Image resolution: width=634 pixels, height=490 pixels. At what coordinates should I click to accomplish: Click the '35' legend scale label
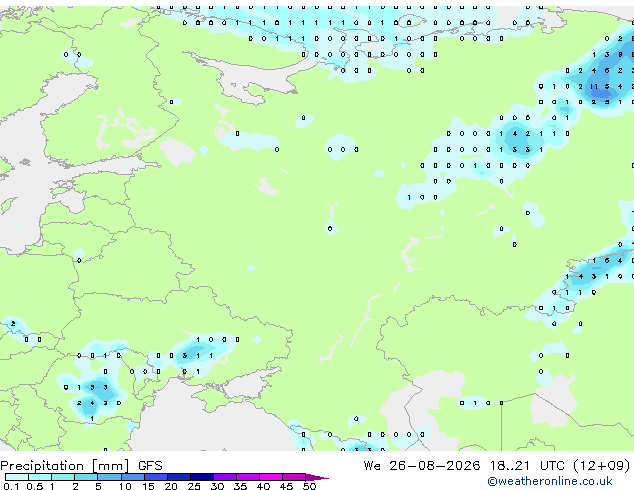pos(240,486)
